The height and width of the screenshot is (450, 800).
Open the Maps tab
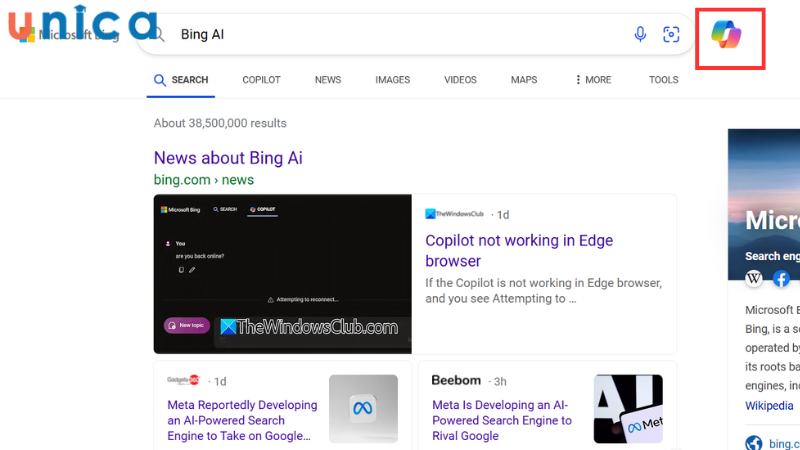click(524, 80)
